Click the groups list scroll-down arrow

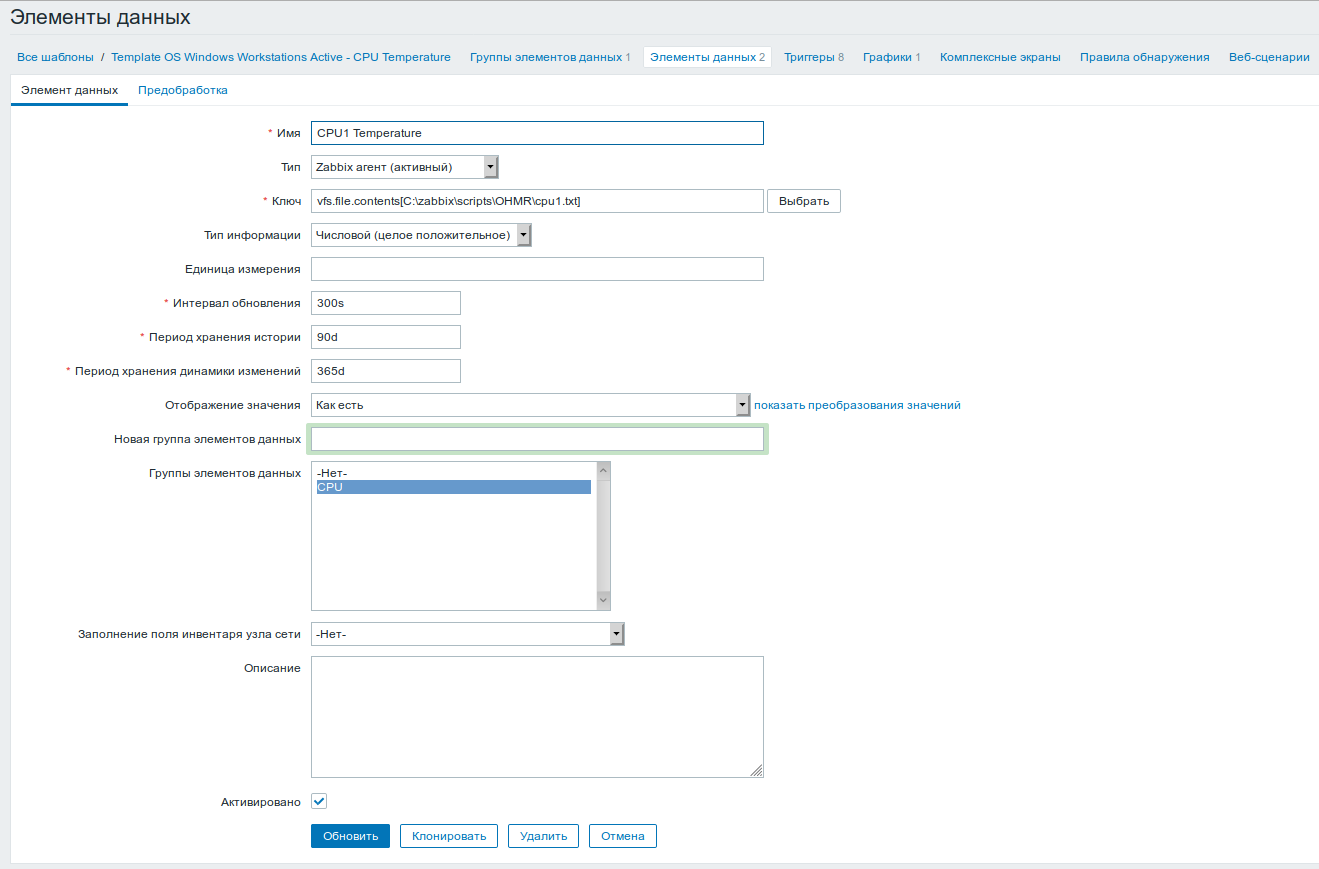tap(603, 600)
